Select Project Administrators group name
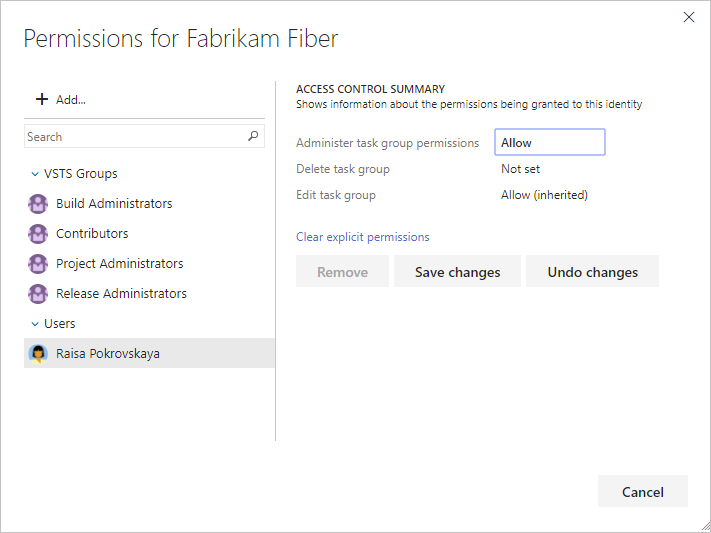711x533 pixels. click(120, 264)
